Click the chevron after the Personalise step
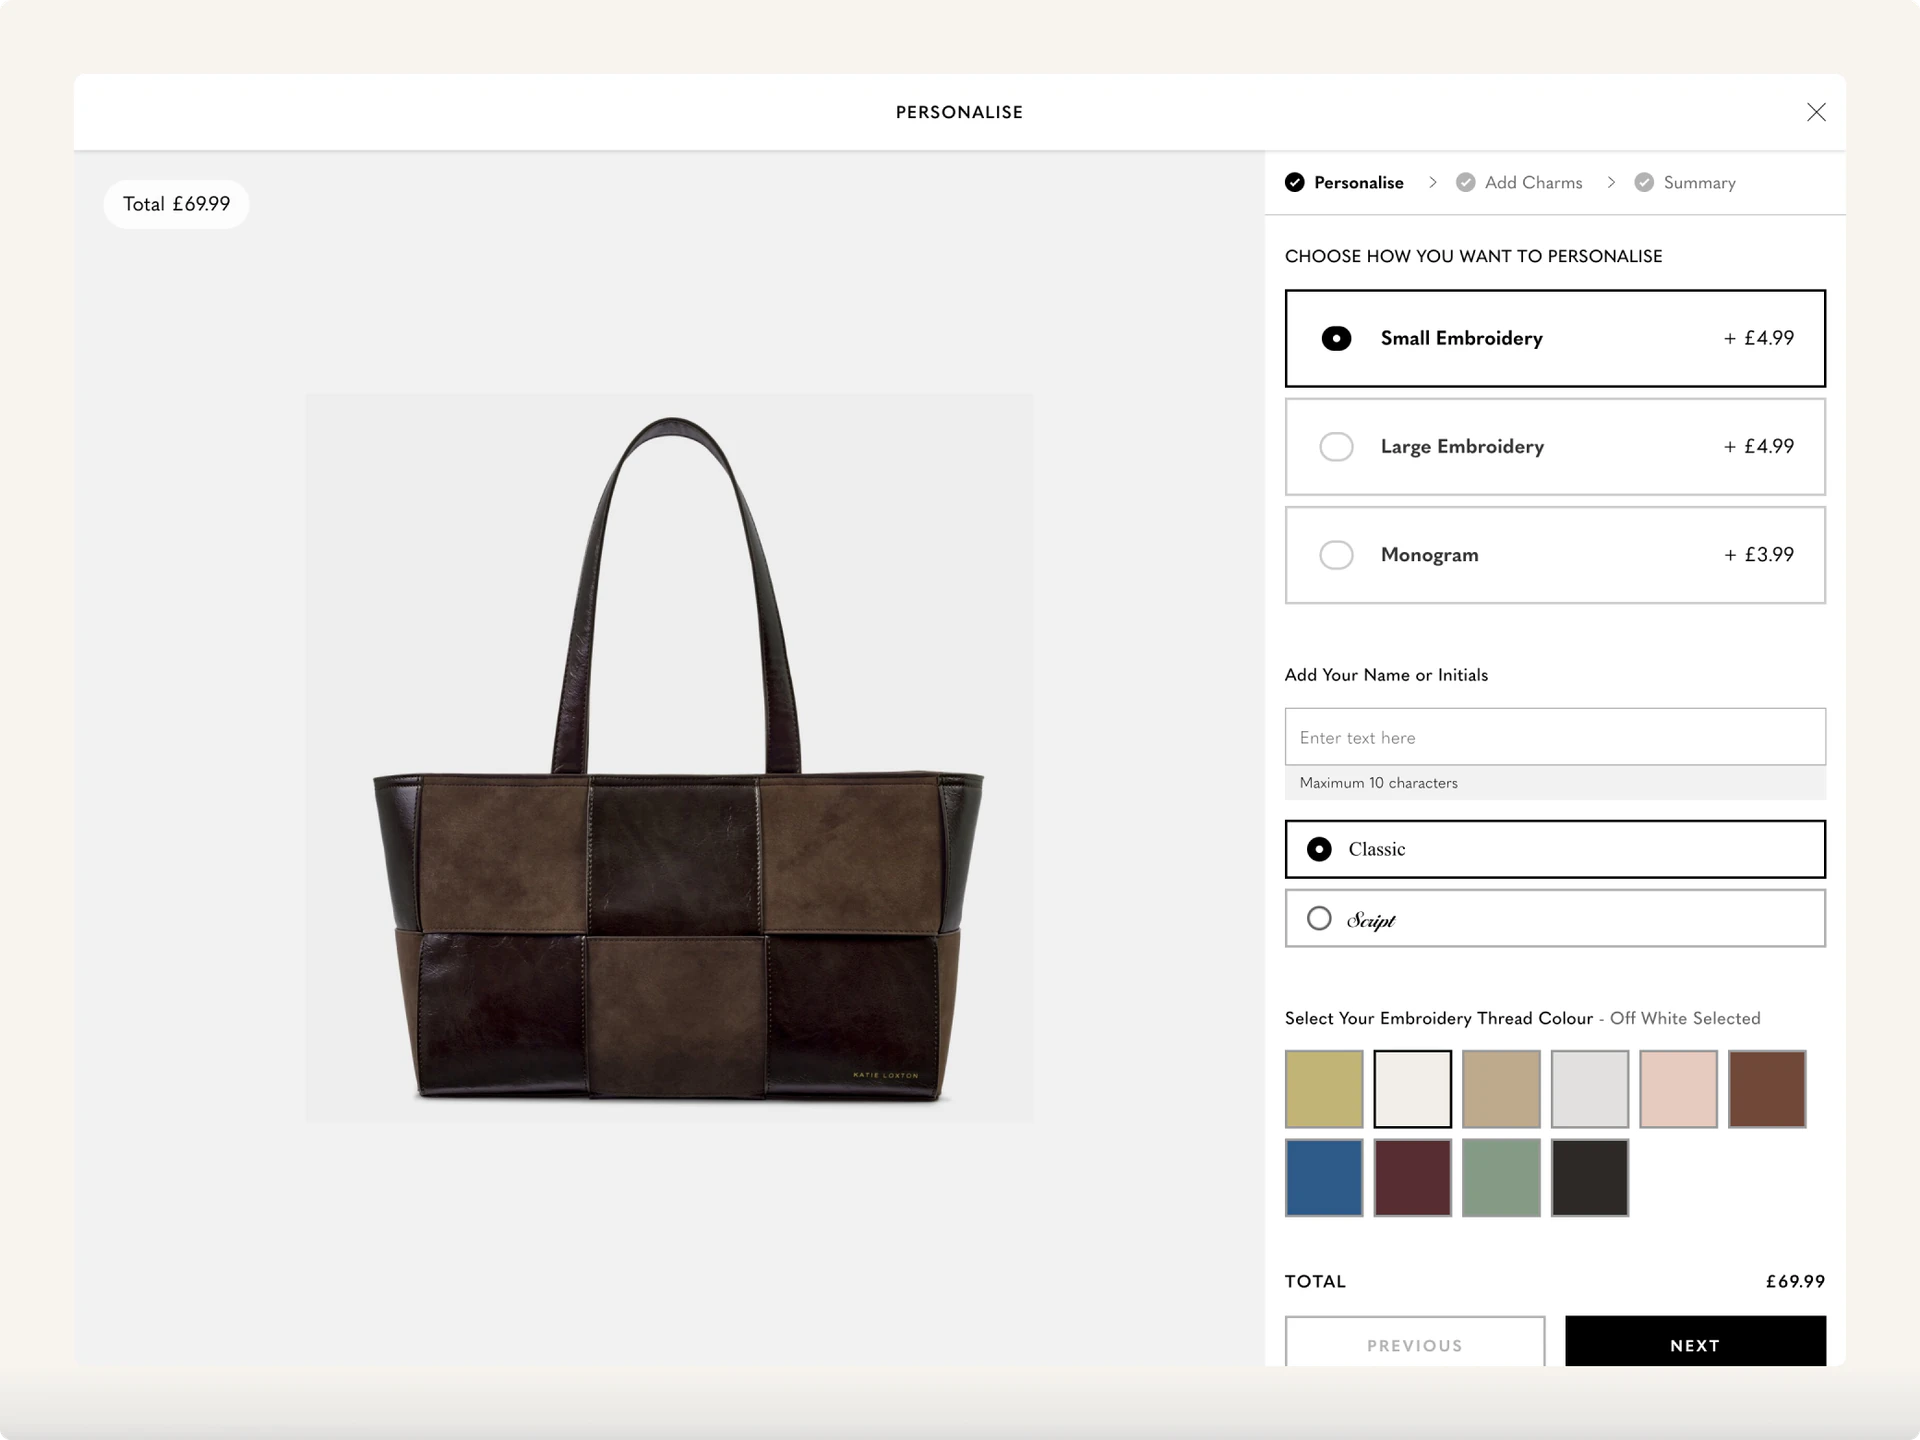 point(1433,182)
